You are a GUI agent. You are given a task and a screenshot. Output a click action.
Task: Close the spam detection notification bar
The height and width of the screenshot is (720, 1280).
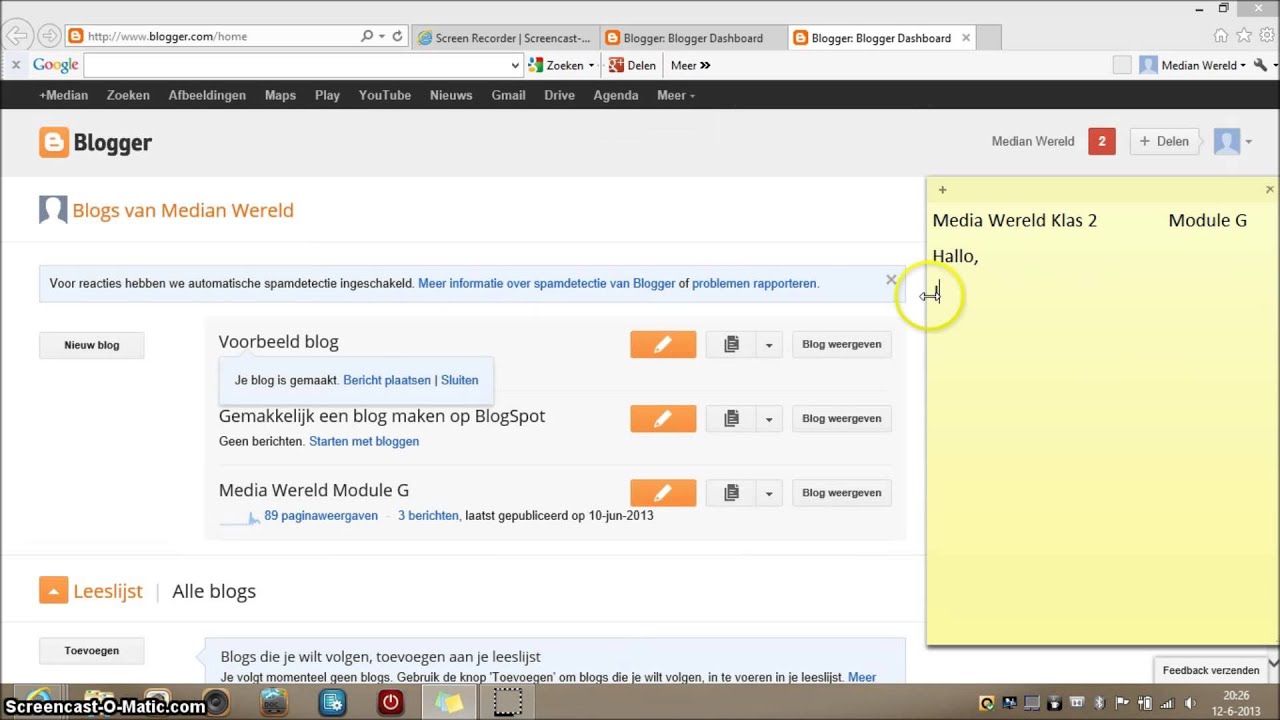pos(891,280)
